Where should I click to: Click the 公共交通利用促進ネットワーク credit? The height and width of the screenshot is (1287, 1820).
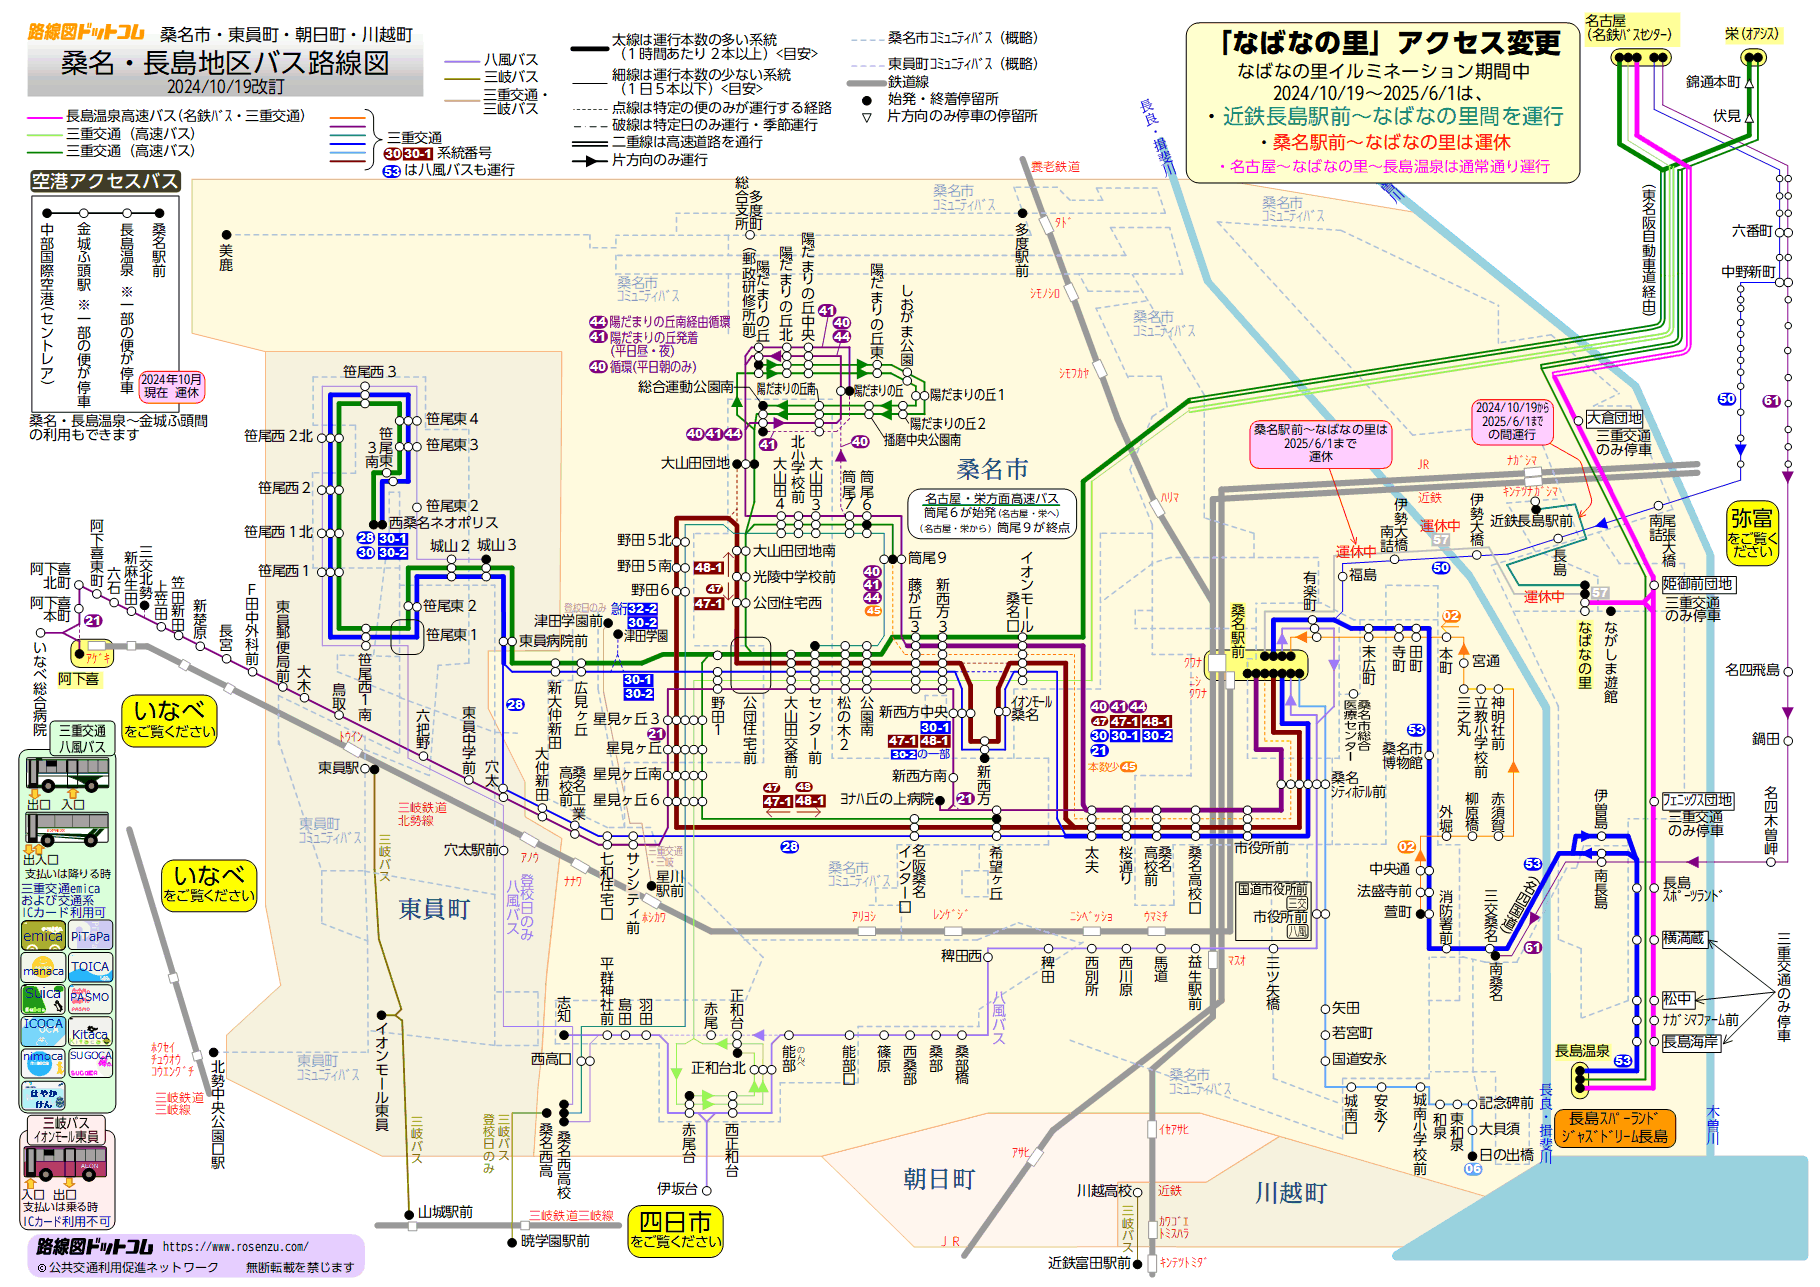coord(127,1268)
